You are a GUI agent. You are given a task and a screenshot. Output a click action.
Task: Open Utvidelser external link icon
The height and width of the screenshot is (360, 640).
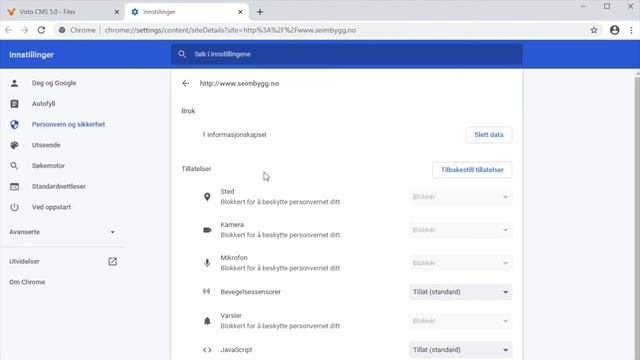(113, 262)
